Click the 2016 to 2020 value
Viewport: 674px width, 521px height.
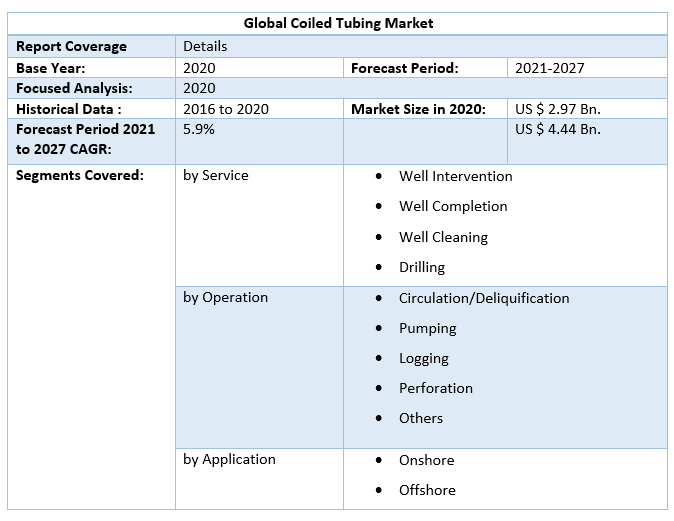(226, 108)
